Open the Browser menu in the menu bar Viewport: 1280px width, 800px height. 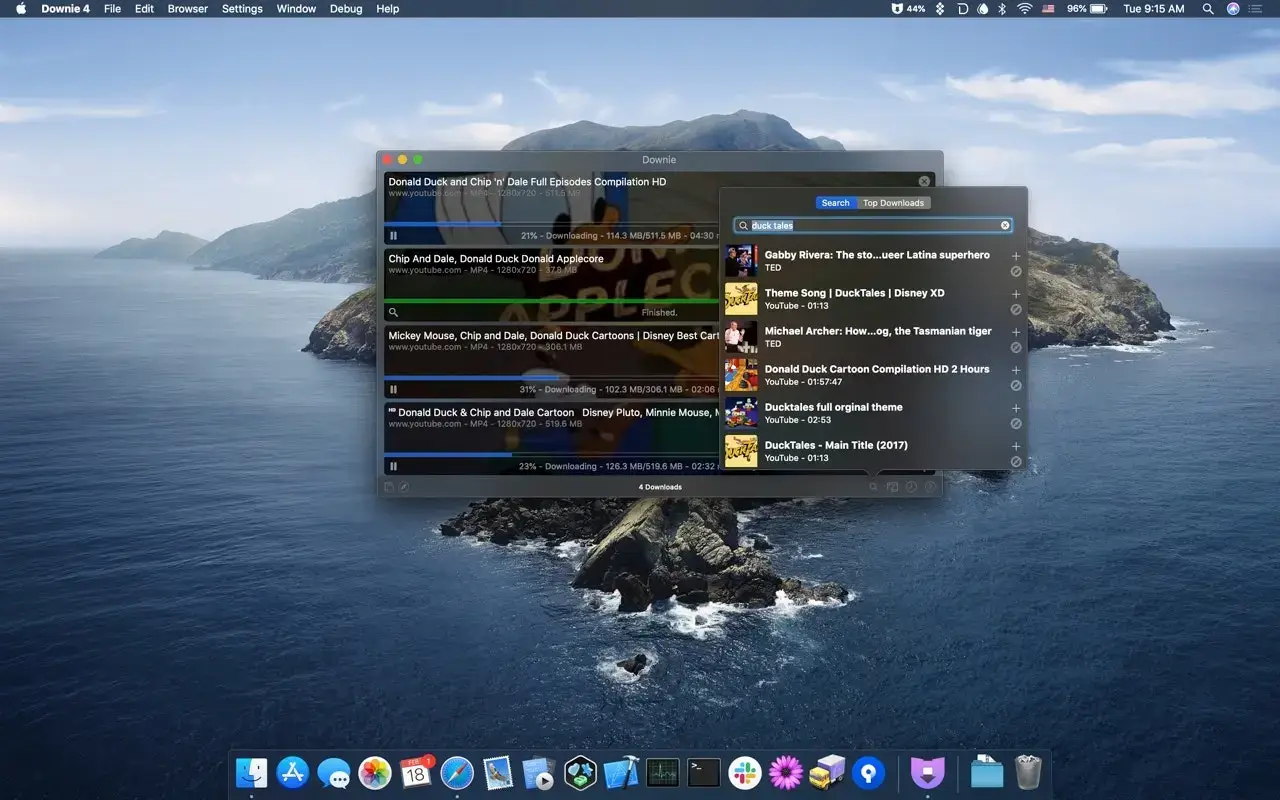[187, 8]
